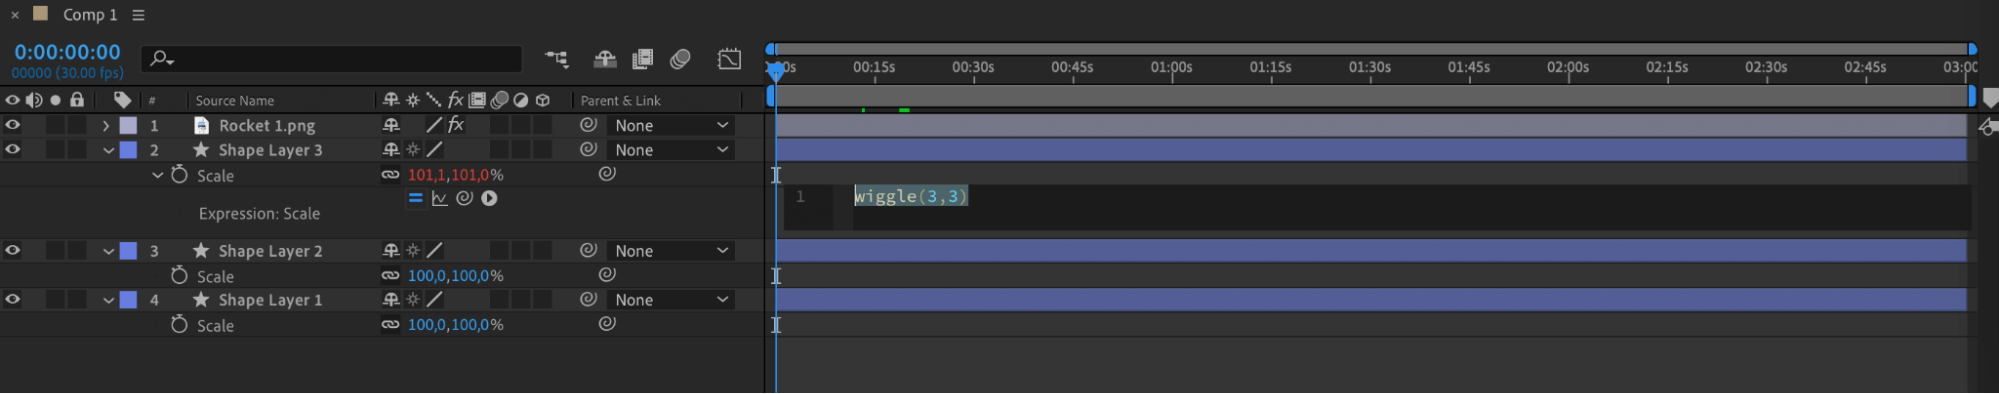Open the Composition Mini-Flowchart icon
The image size is (1999, 394).
[556, 59]
